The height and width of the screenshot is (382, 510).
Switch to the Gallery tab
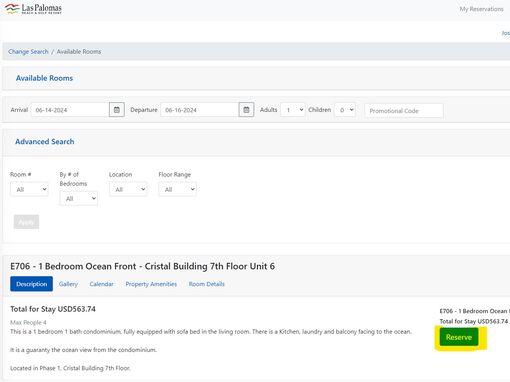click(68, 284)
